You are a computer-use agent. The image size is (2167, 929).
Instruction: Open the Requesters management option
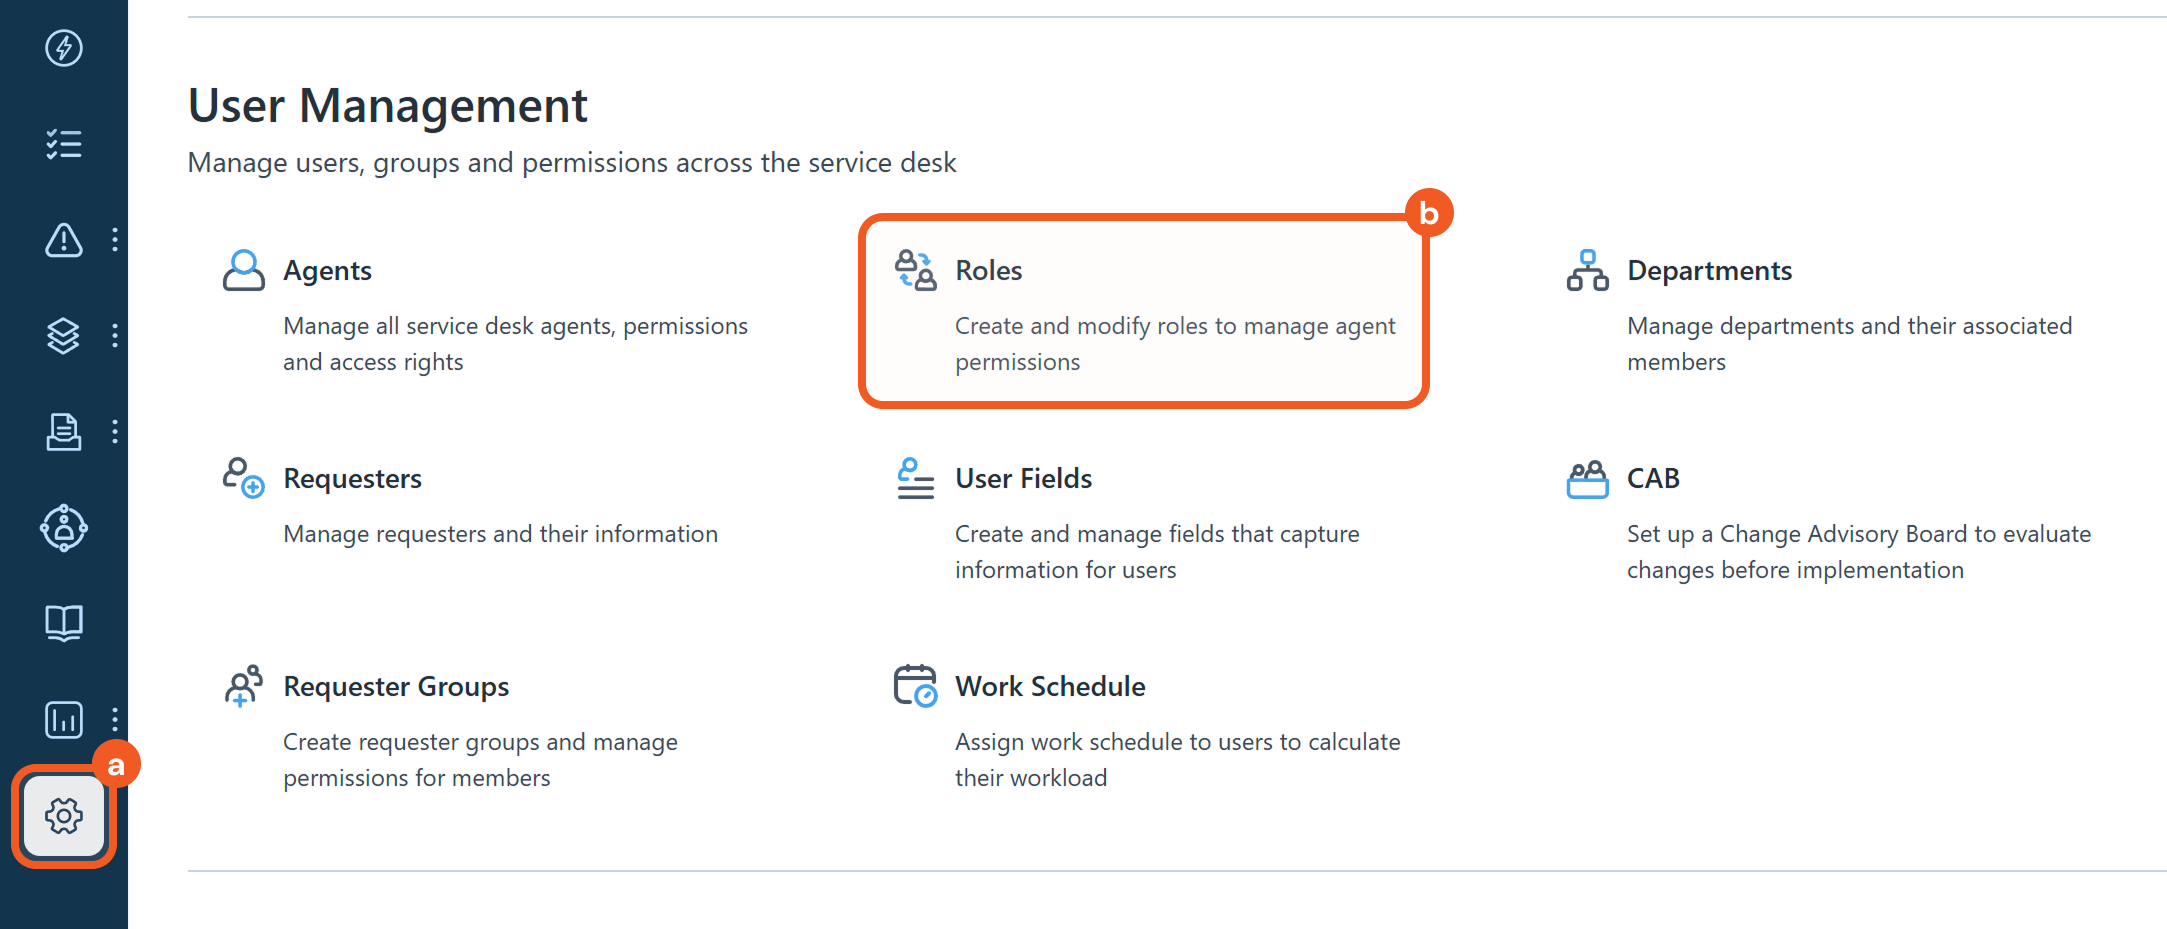coord(352,479)
